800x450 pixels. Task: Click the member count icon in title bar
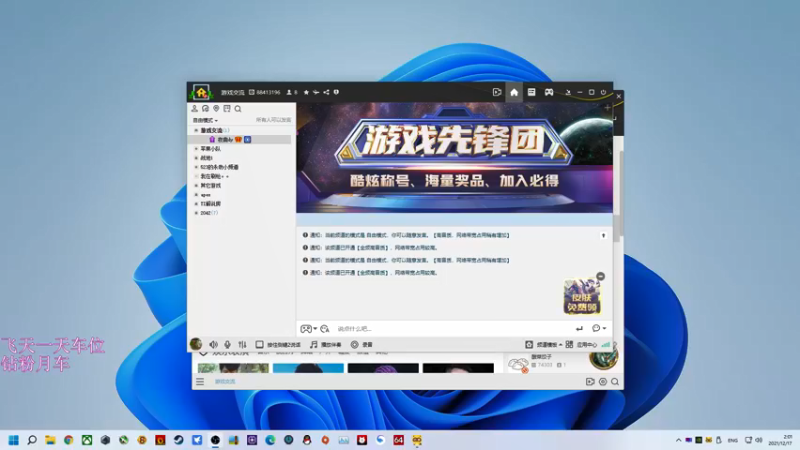pos(289,92)
